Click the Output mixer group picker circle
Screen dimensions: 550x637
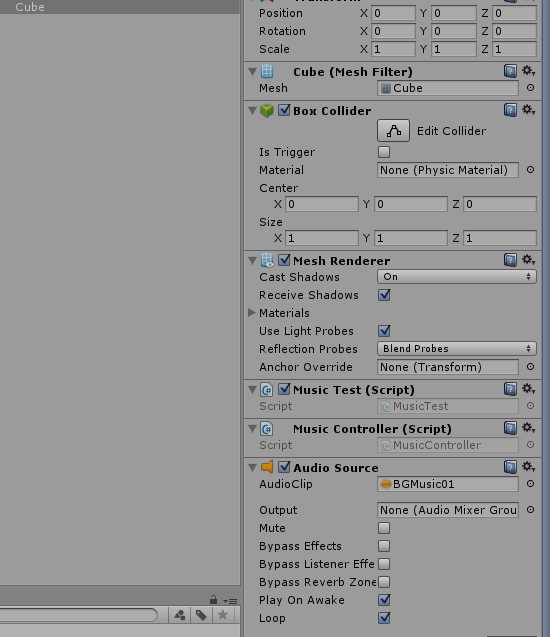531,510
